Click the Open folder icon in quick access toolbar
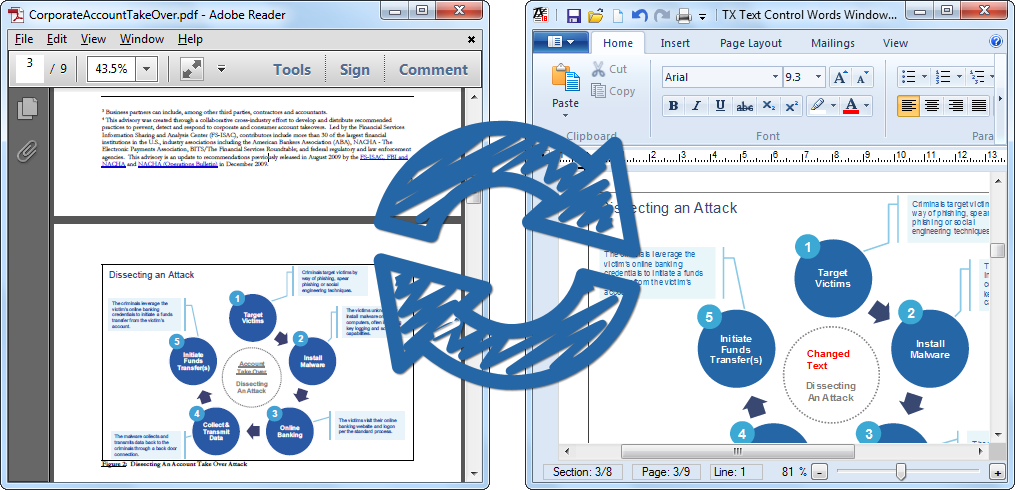Viewport: 1015px width, 490px height. tap(596, 15)
